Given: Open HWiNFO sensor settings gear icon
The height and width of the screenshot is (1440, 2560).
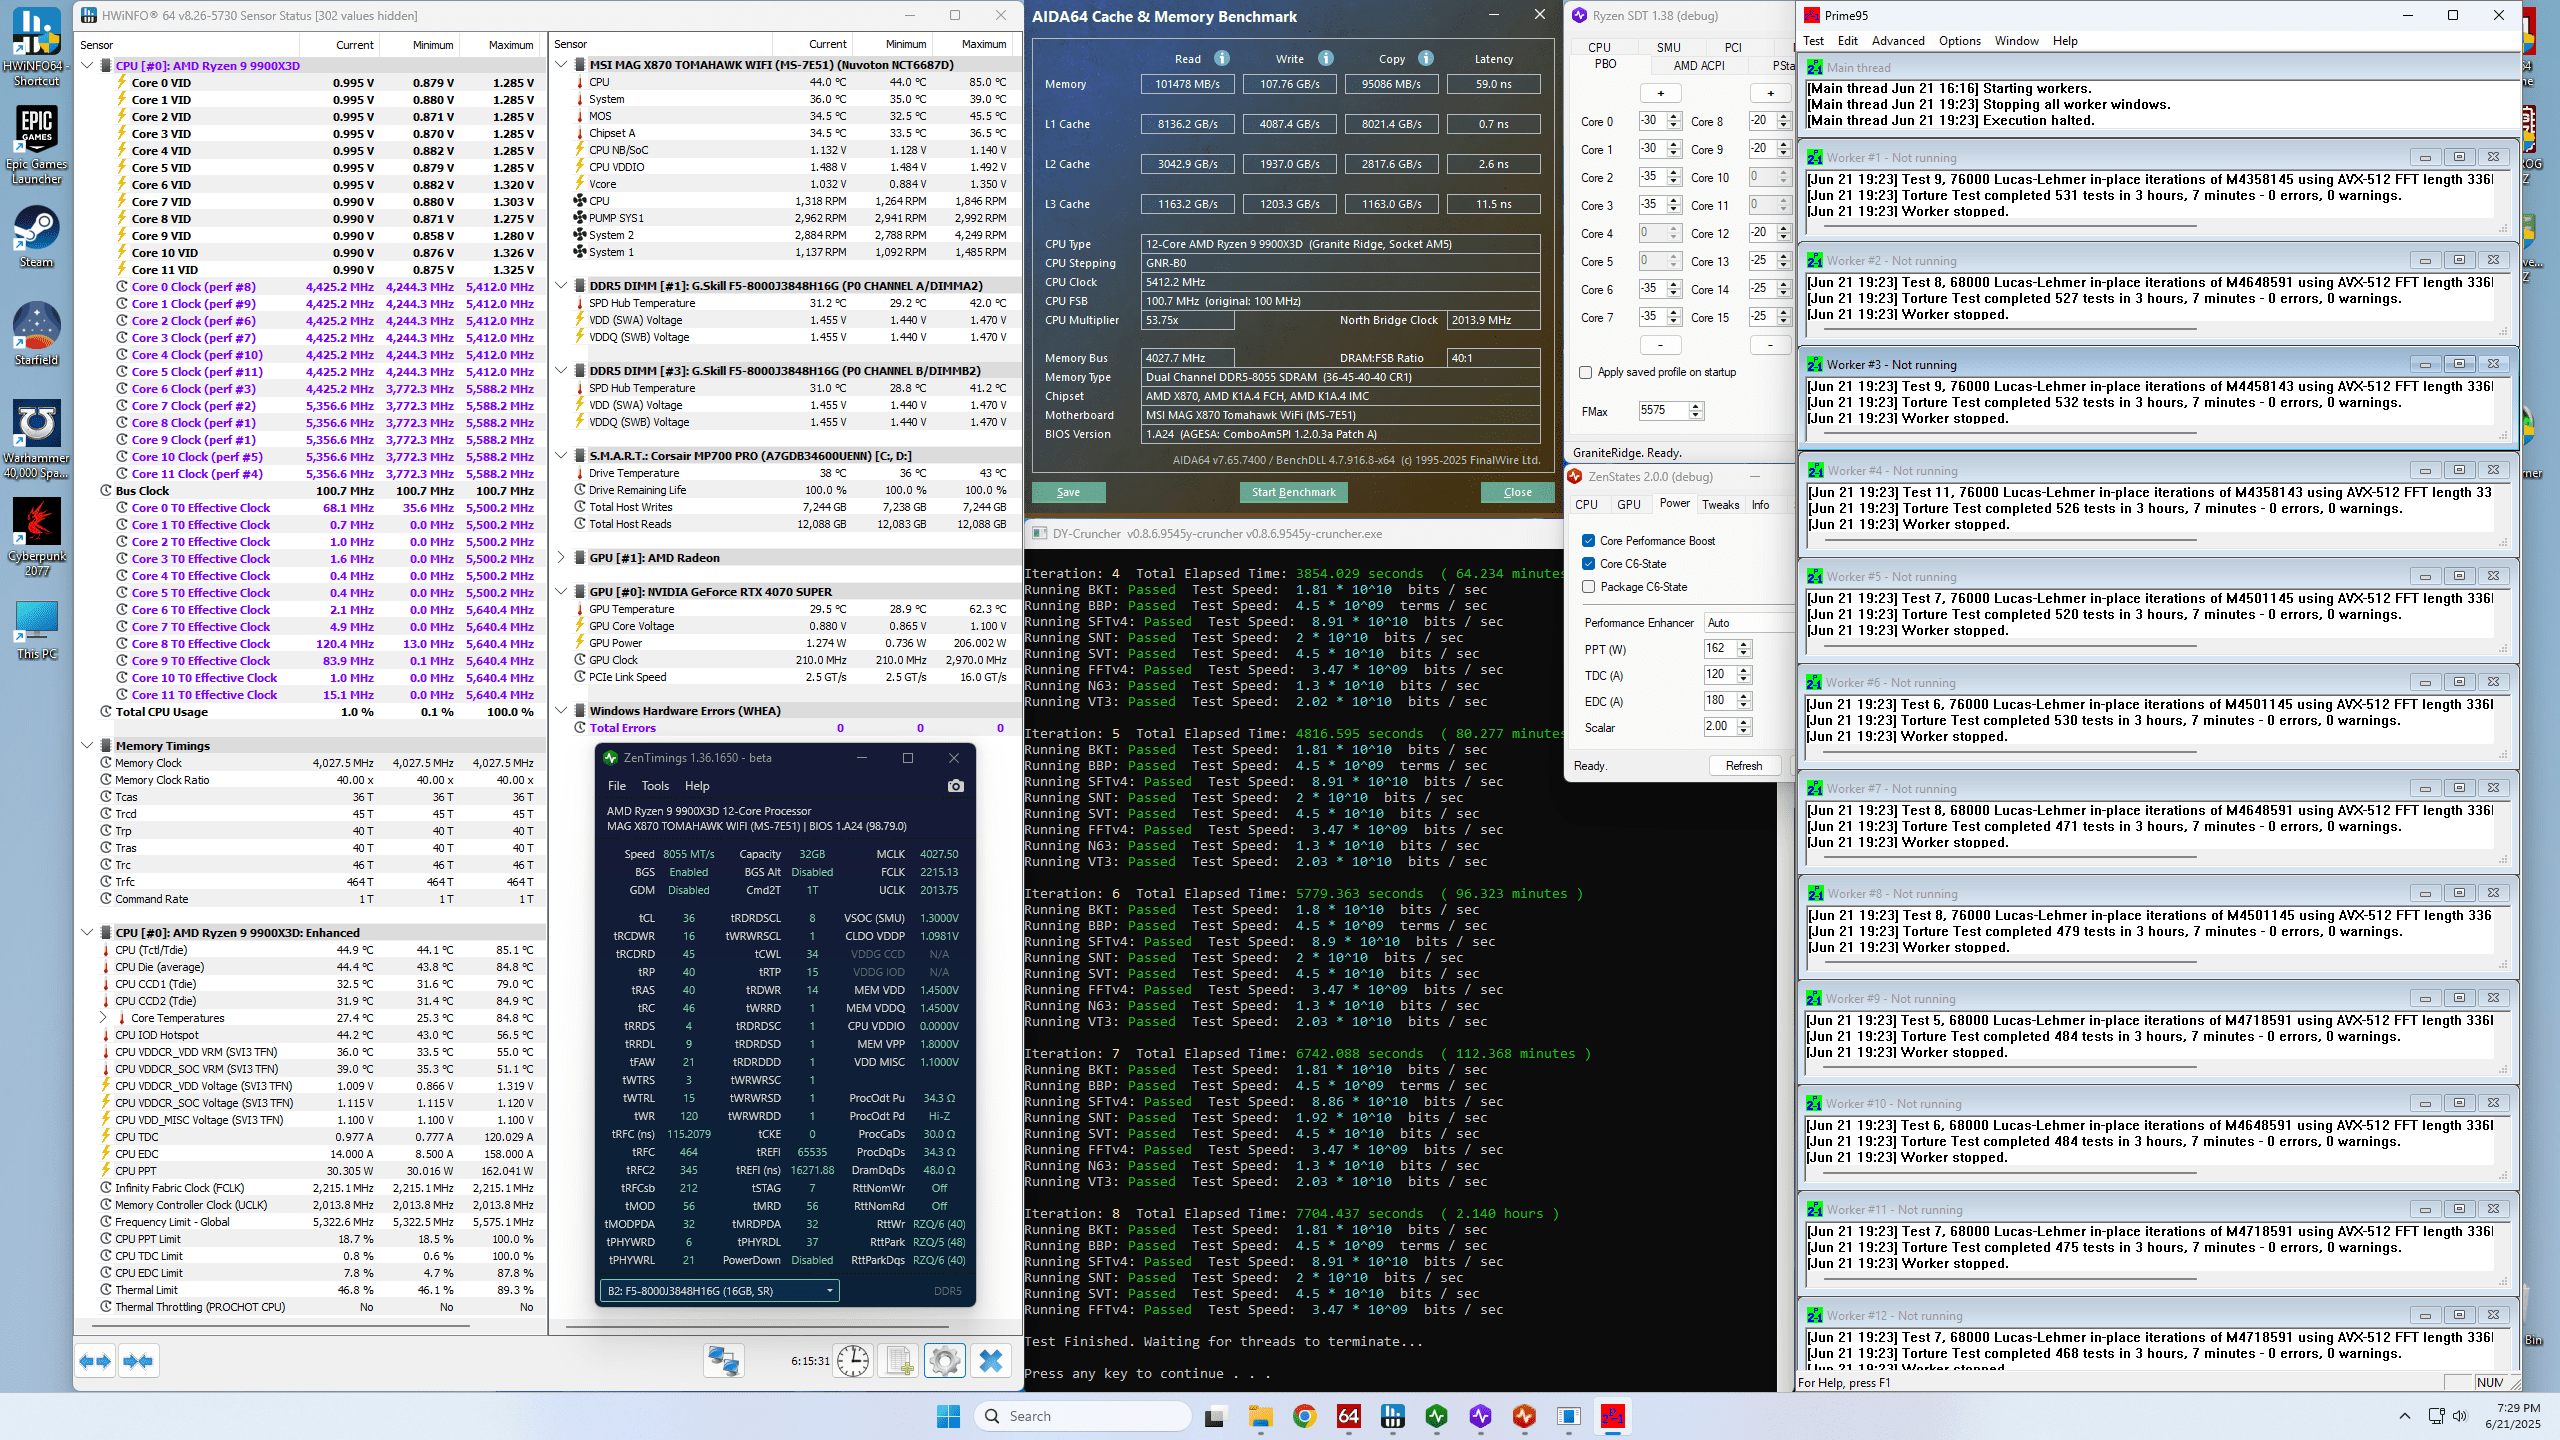Looking at the screenshot, I should pos(944,1361).
